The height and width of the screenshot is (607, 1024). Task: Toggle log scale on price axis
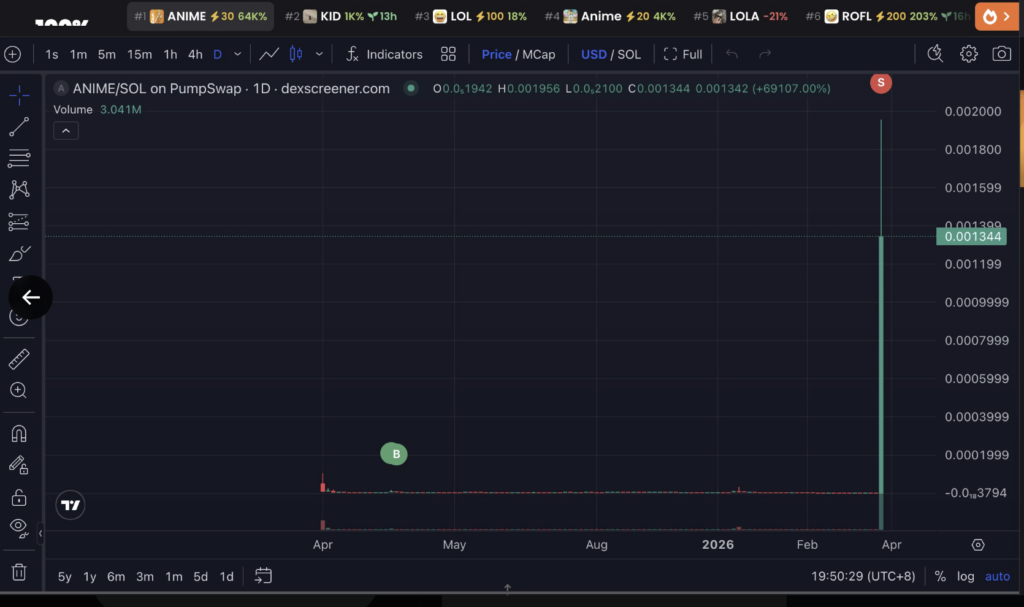click(965, 576)
